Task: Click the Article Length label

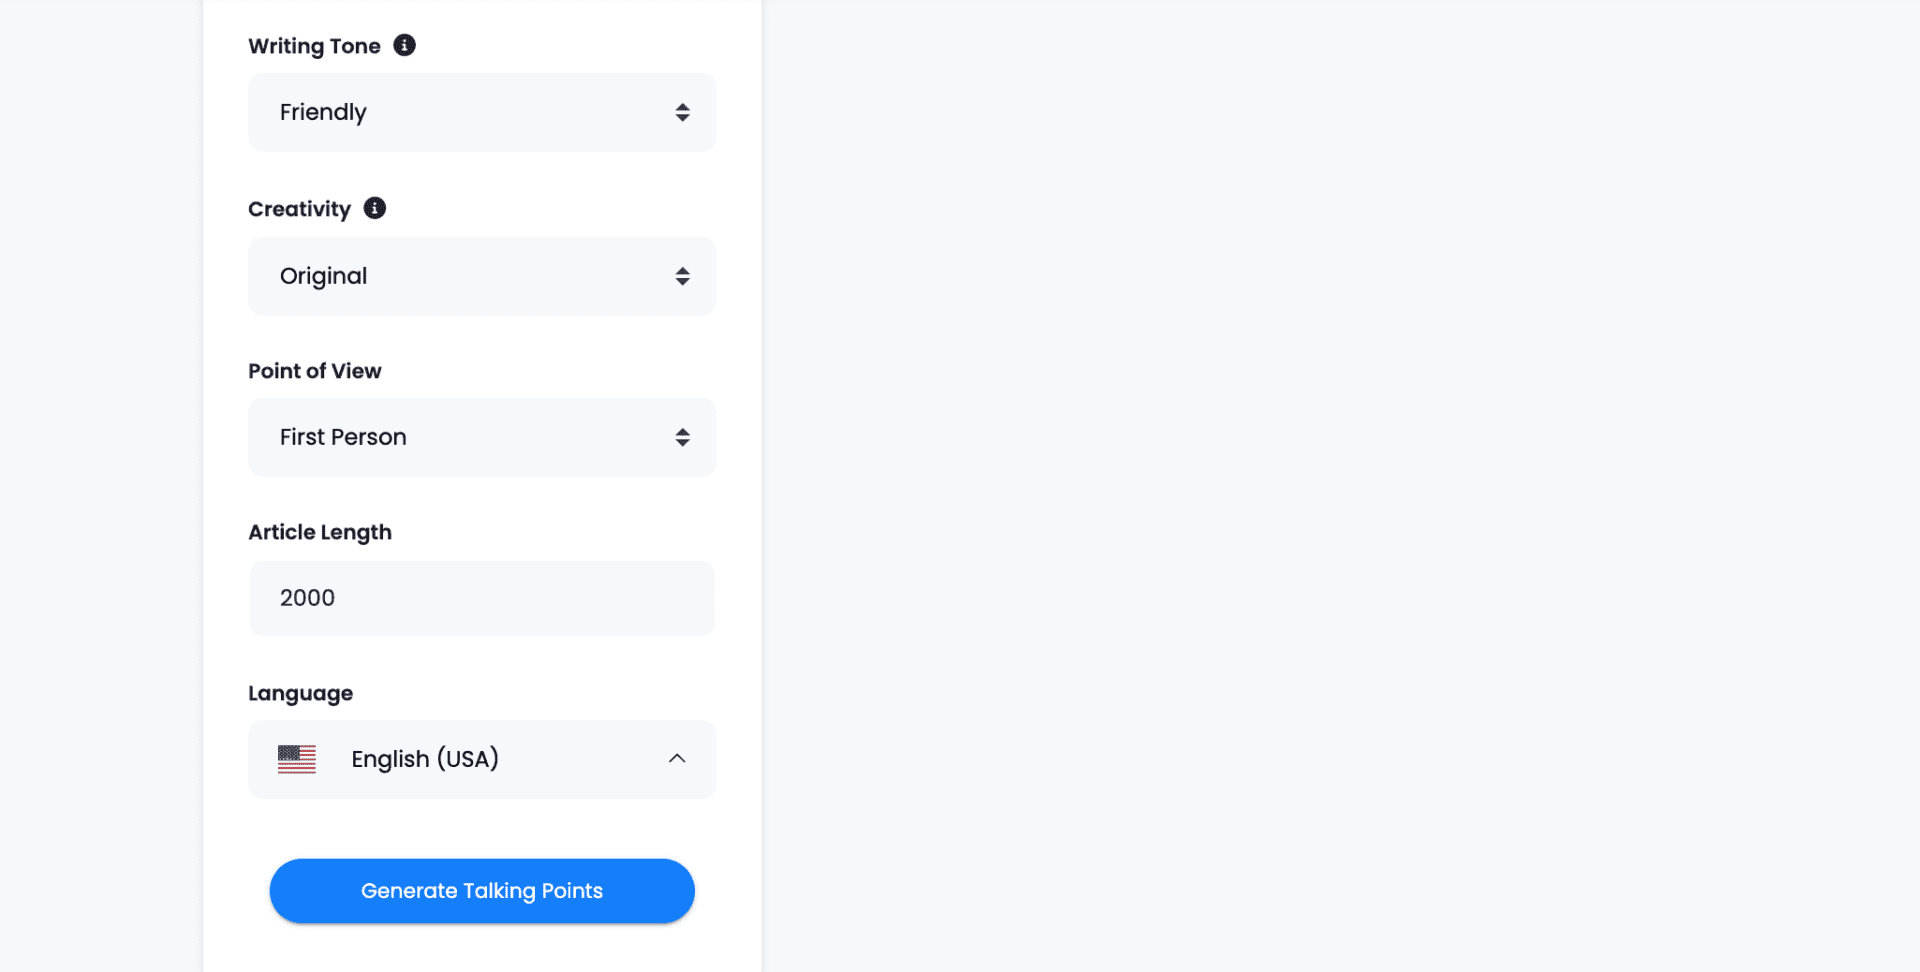Action: pyautogui.click(x=320, y=532)
